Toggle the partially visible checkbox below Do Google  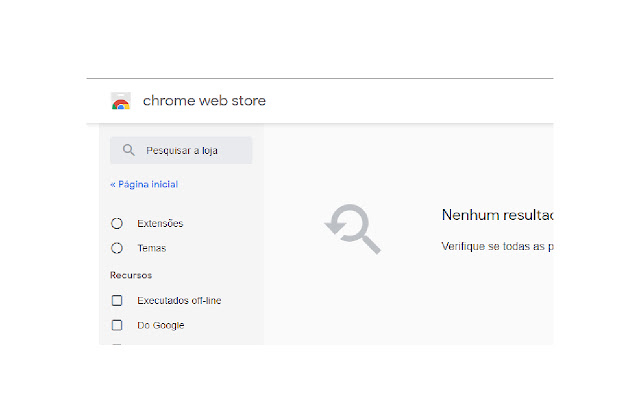(x=117, y=344)
